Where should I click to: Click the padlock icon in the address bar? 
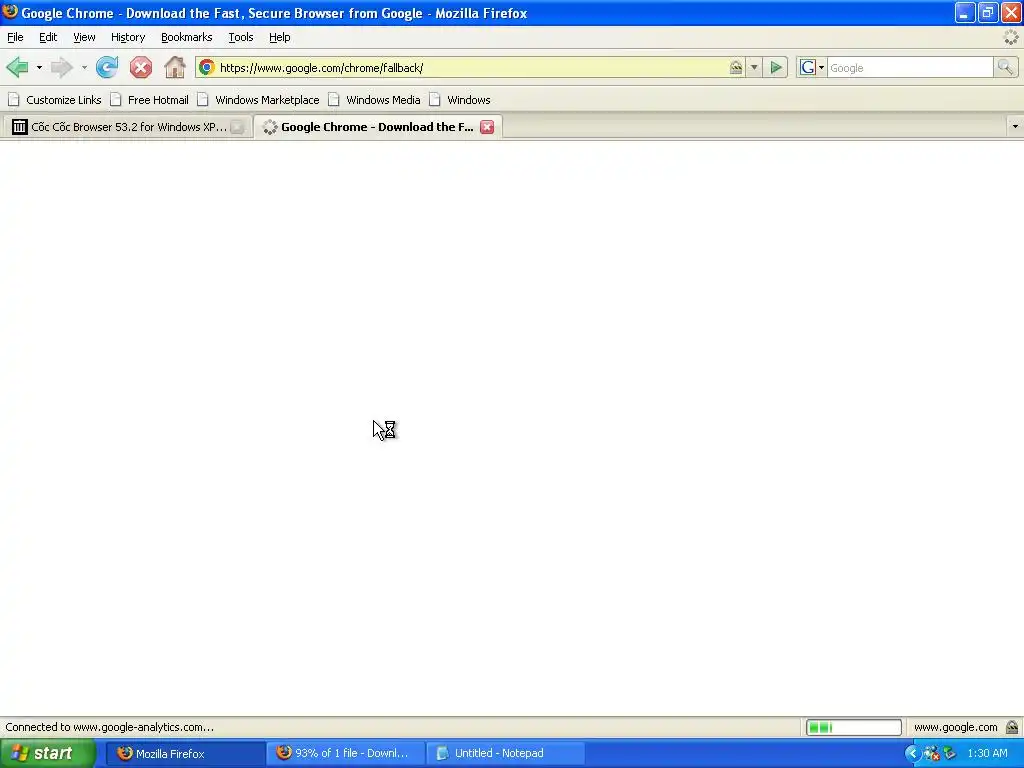pos(736,67)
